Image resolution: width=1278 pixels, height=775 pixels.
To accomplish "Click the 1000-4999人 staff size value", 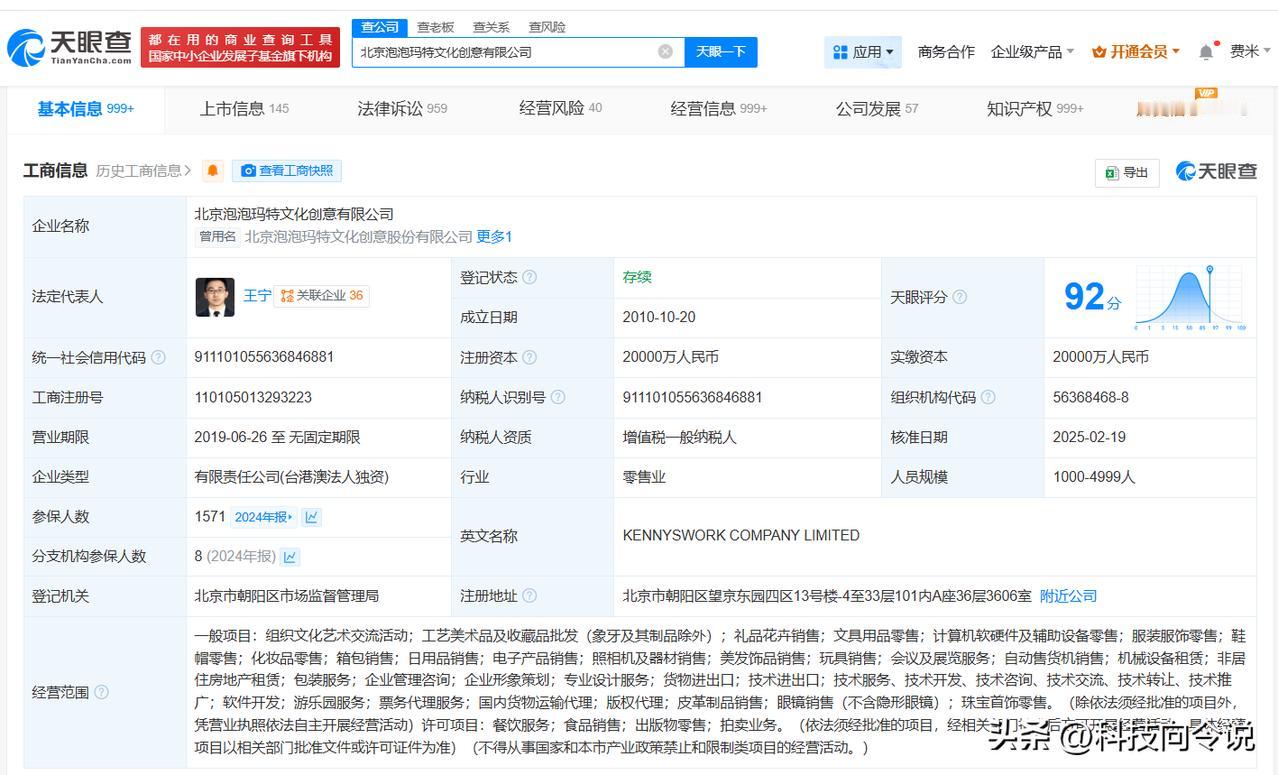I will click(1094, 477).
